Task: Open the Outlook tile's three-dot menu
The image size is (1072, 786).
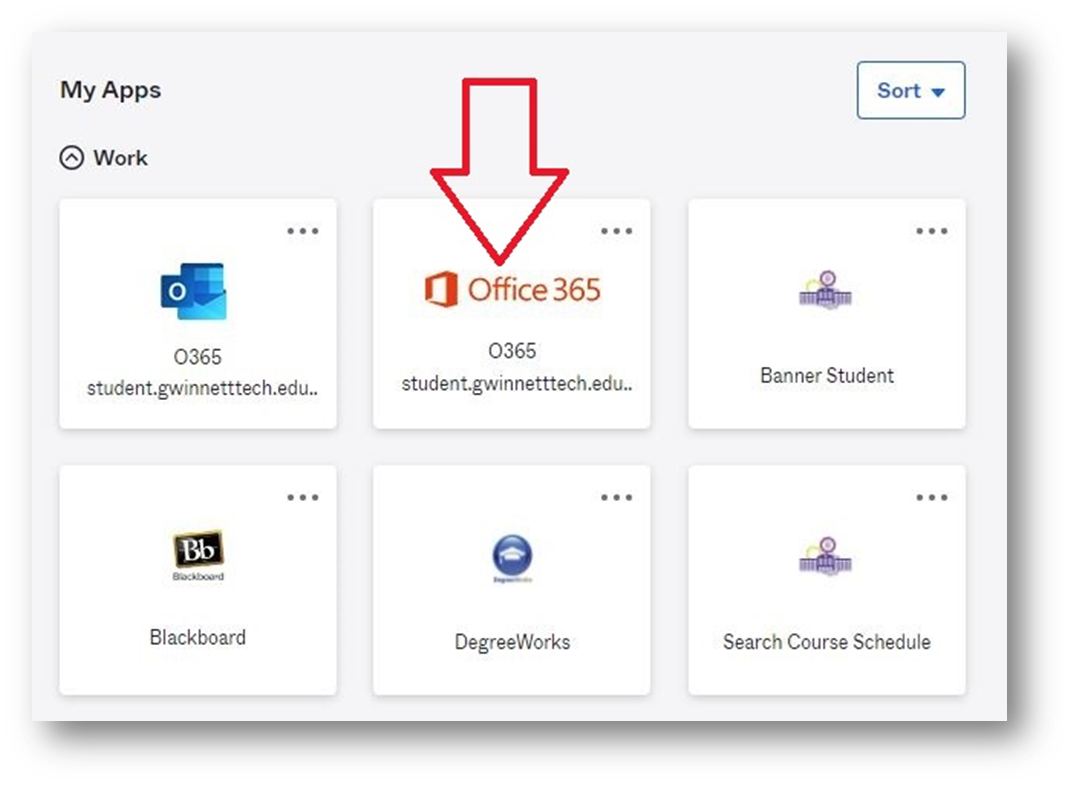Action: pos(303,231)
